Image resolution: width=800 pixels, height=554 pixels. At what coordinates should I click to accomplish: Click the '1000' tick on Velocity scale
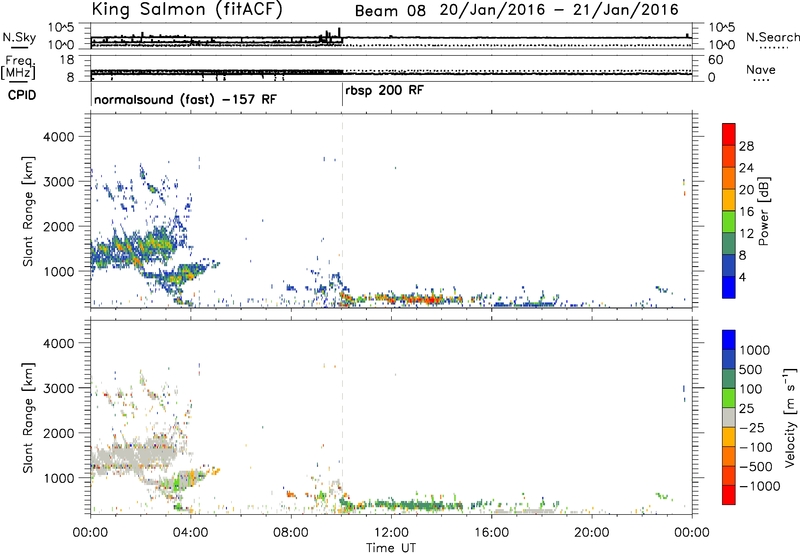click(755, 350)
